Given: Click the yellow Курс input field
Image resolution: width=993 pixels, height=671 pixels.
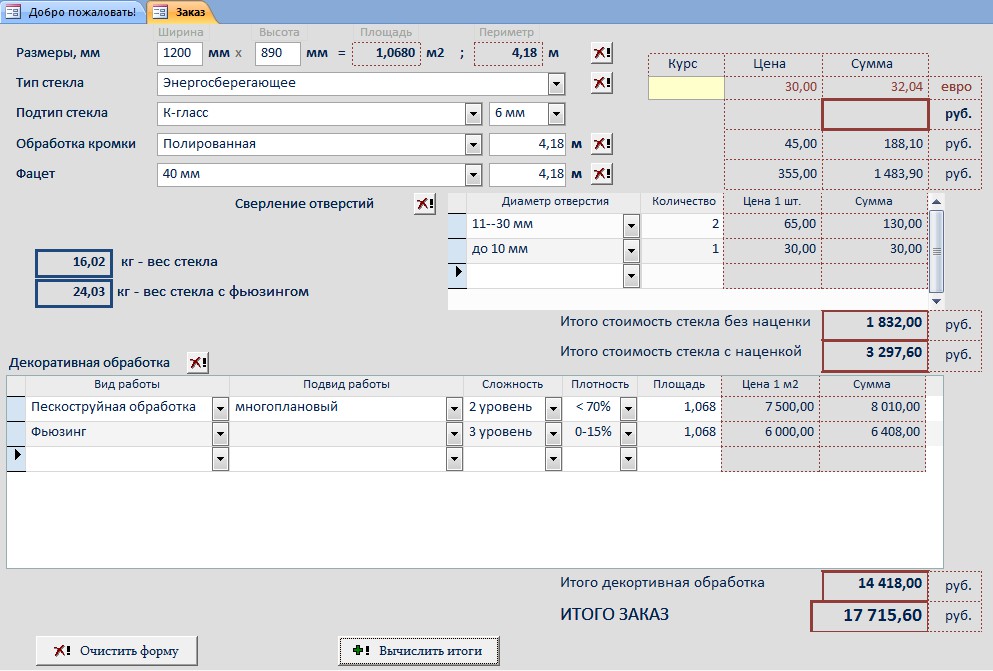Looking at the screenshot, I should (686, 88).
